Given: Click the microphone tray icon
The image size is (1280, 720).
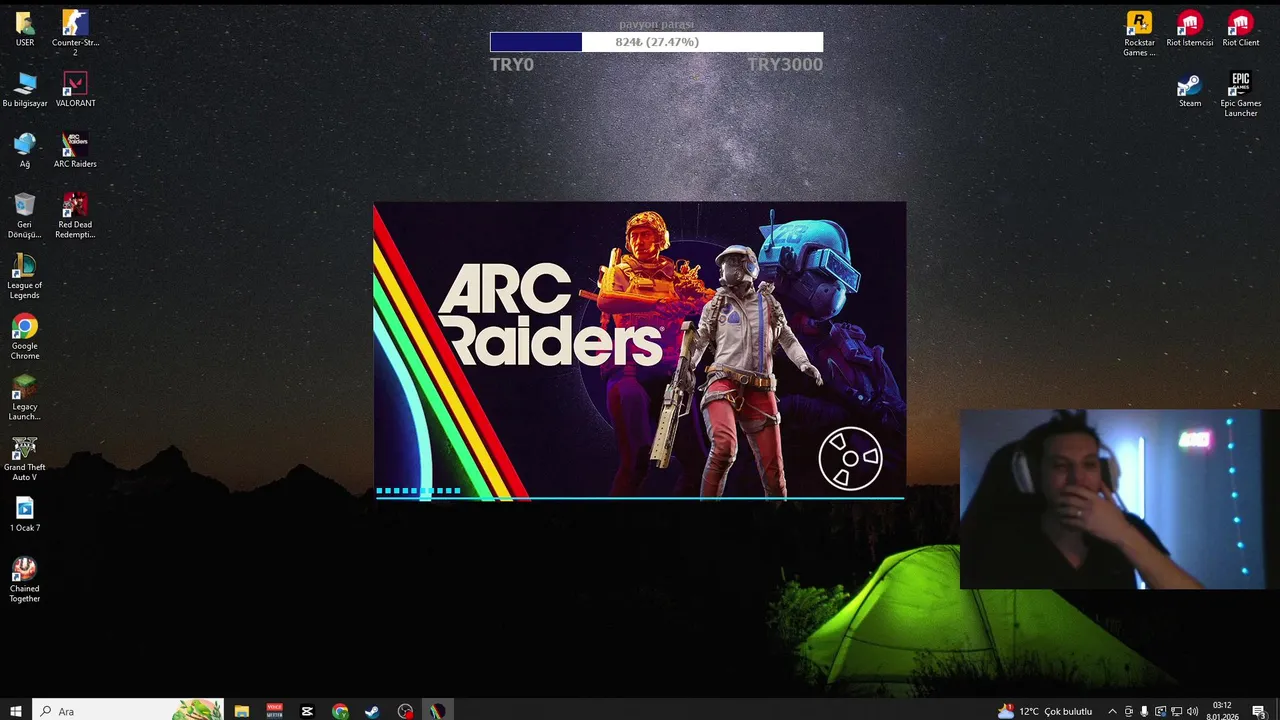Looking at the screenshot, I should click(1144, 711).
